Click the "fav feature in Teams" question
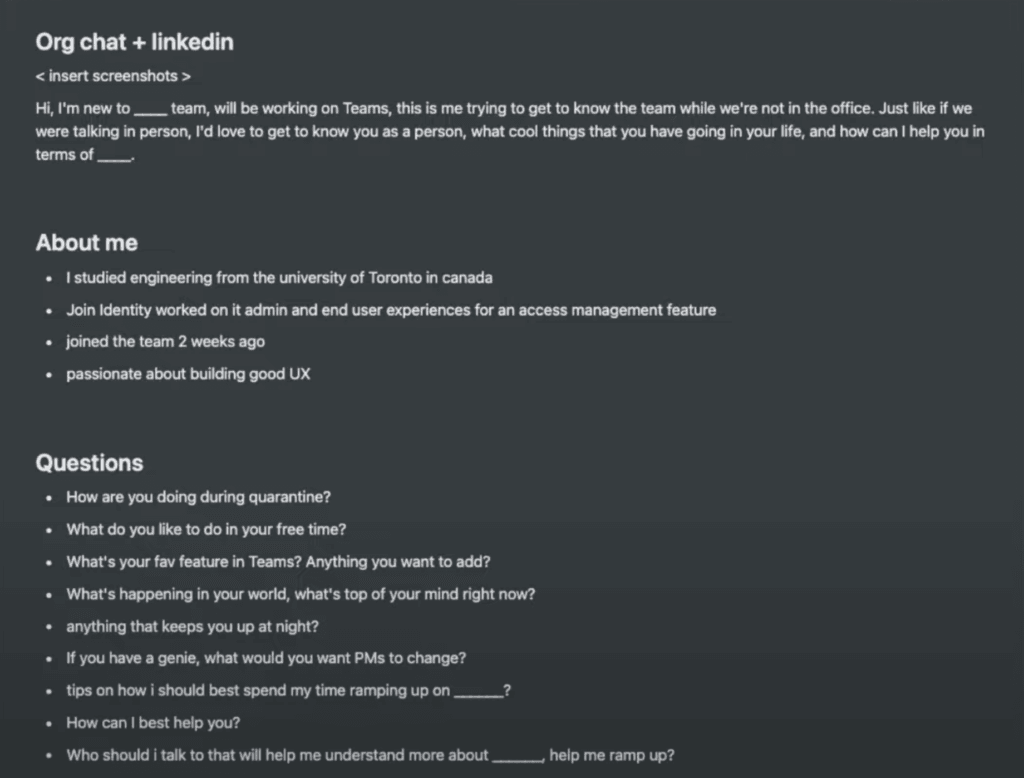Viewport: 1024px width, 778px height. point(278,562)
